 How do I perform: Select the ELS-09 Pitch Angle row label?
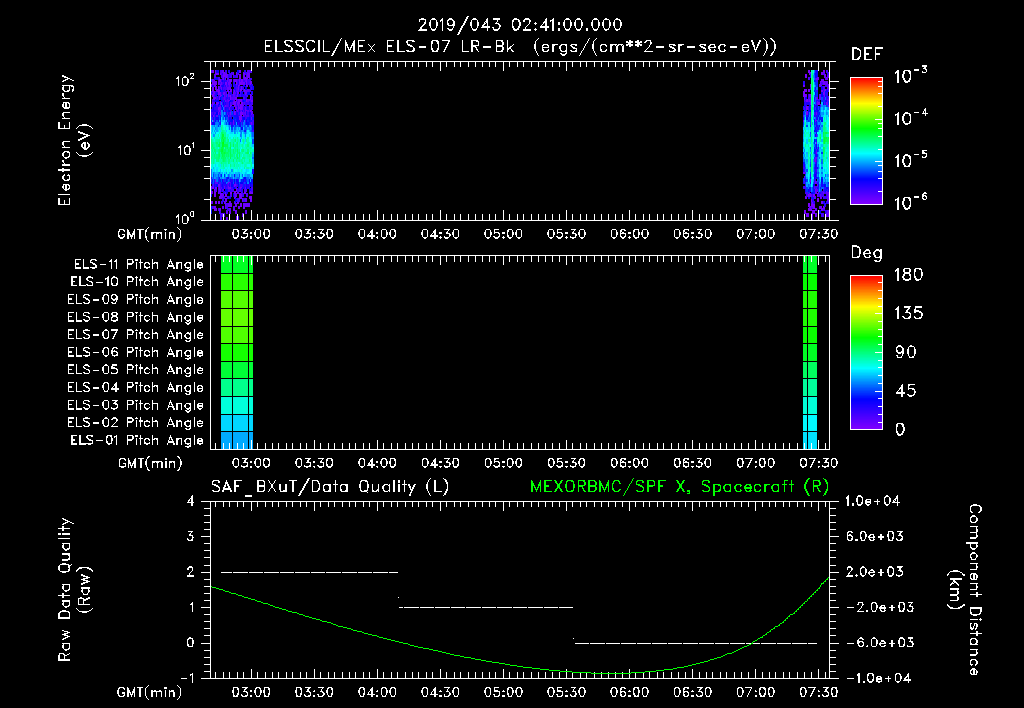pyautogui.click(x=135, y=300)
